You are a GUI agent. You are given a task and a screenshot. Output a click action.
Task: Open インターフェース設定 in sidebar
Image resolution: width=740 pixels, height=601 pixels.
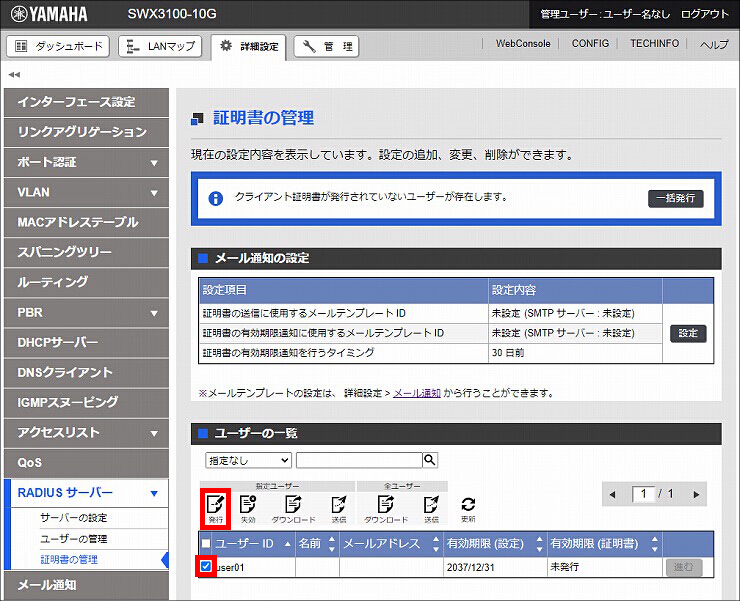pos(86,102)
